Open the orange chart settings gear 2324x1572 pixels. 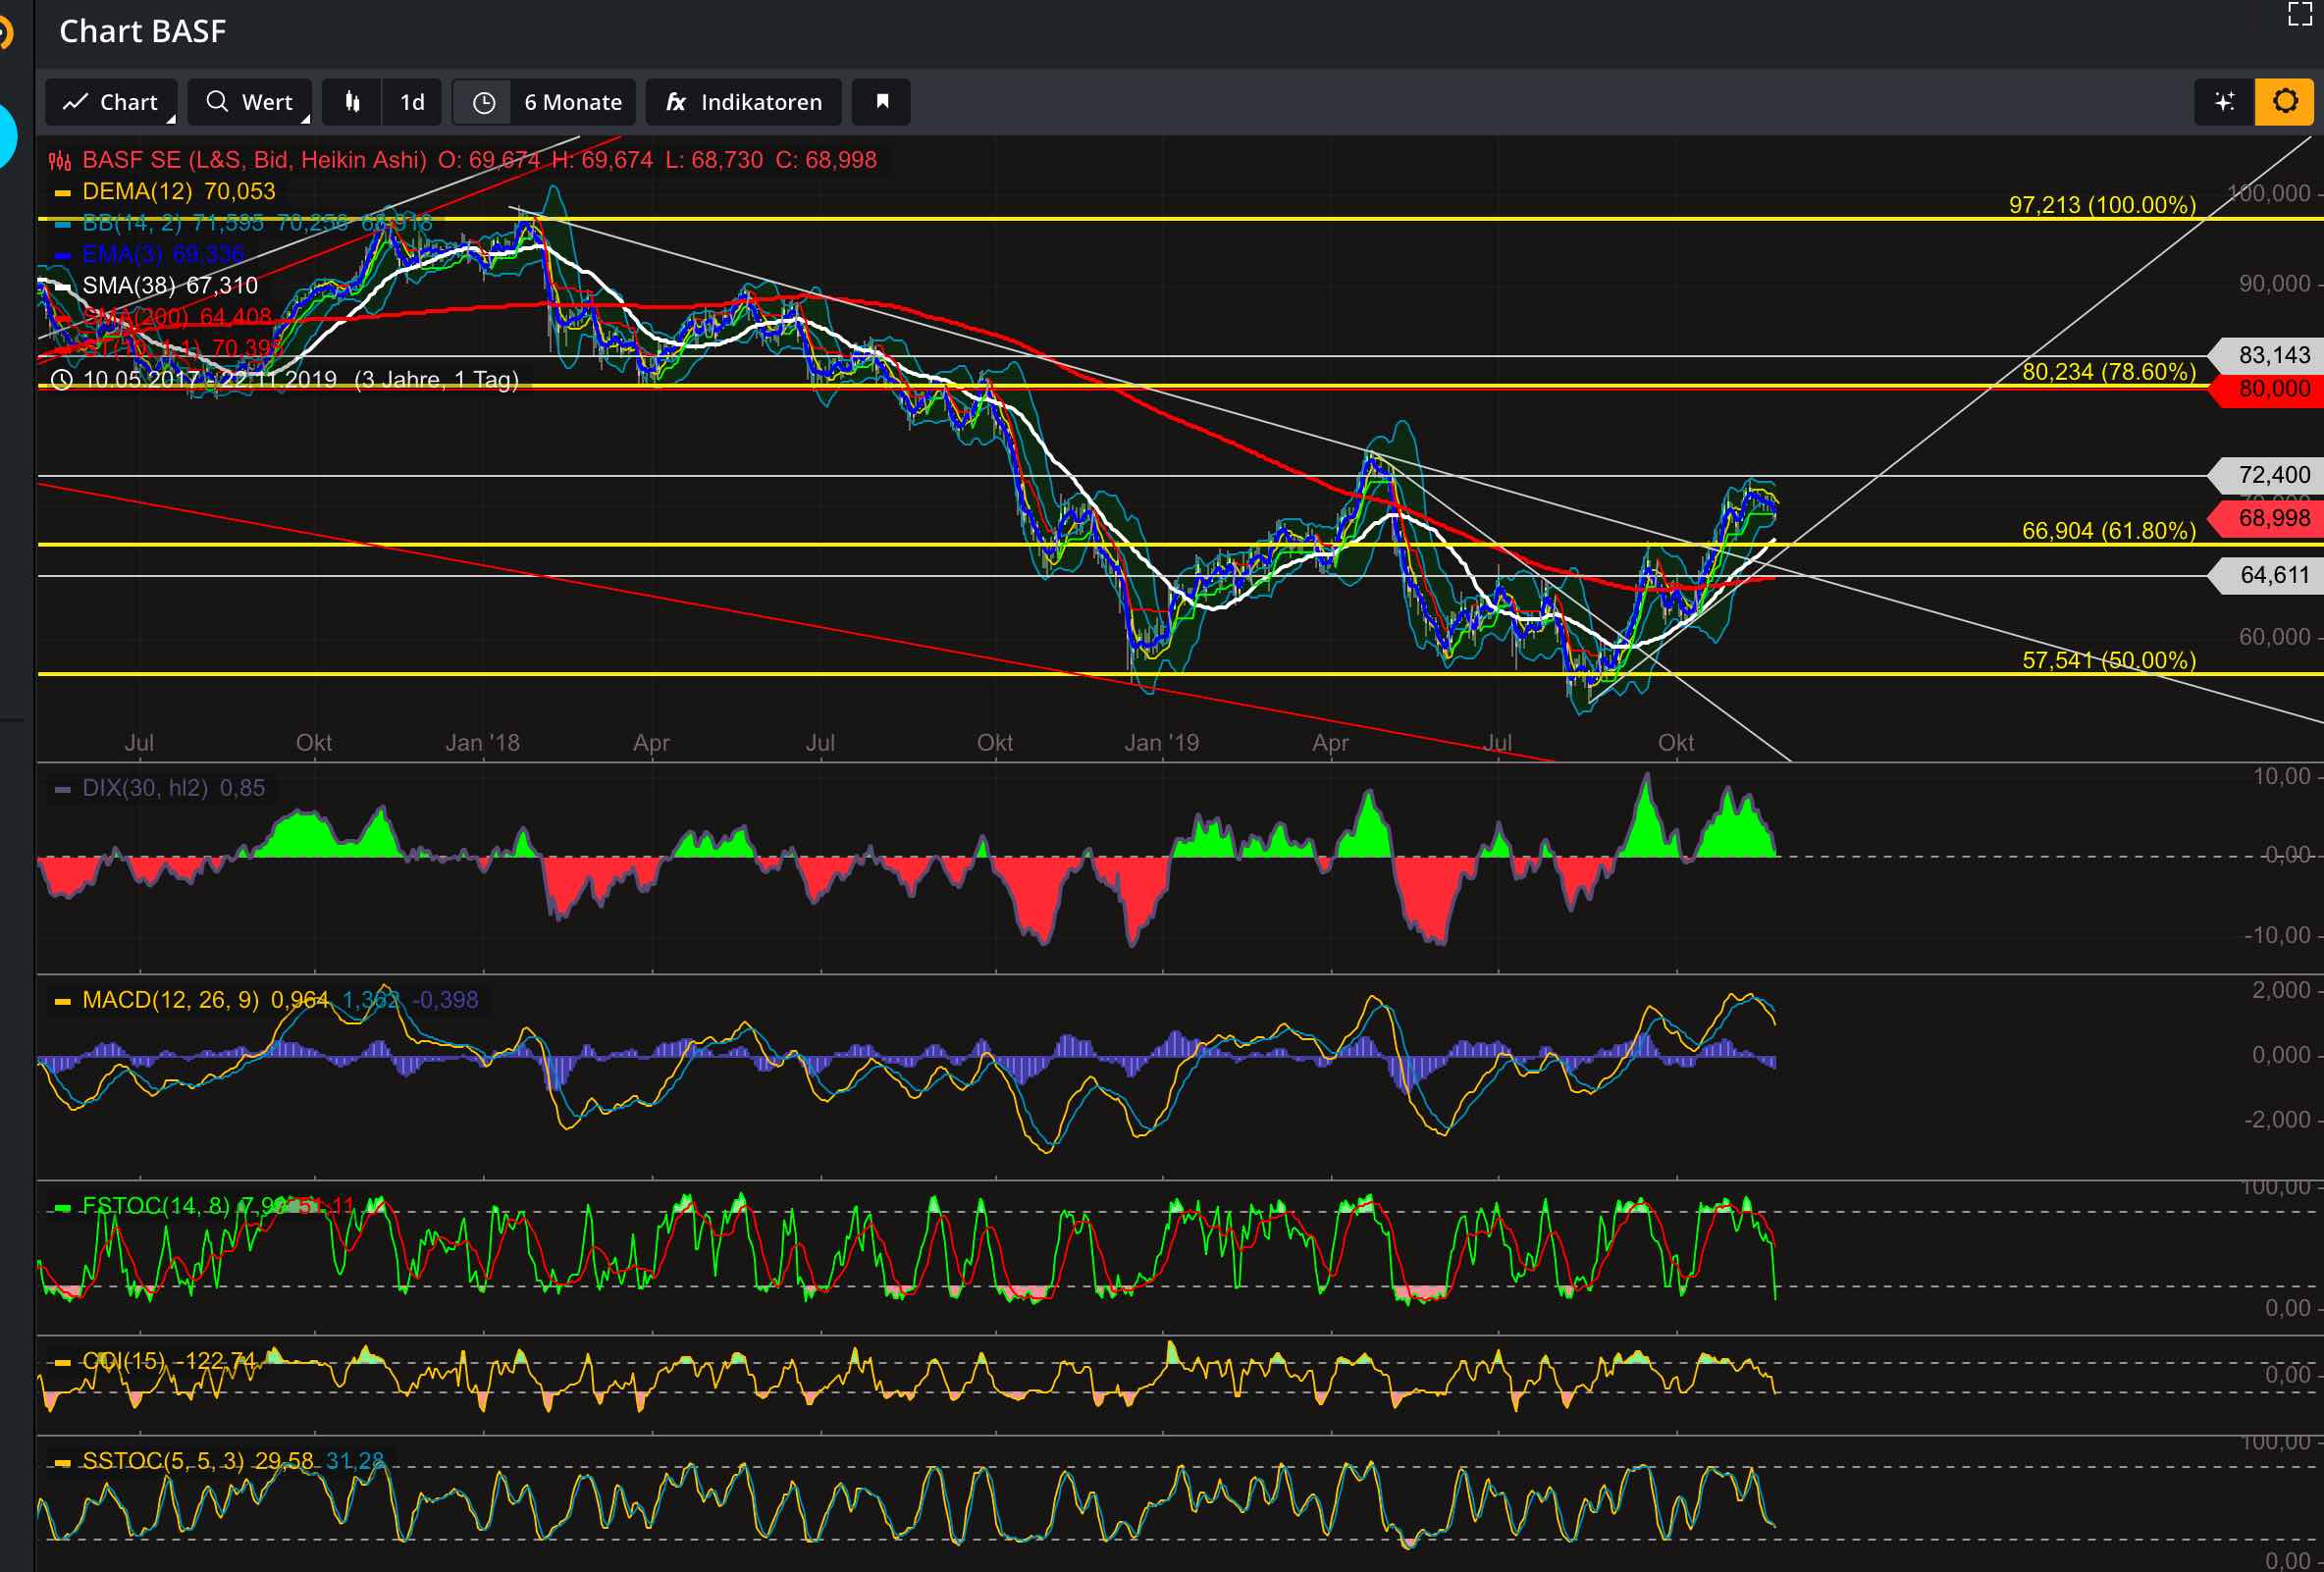point(2285,102)
